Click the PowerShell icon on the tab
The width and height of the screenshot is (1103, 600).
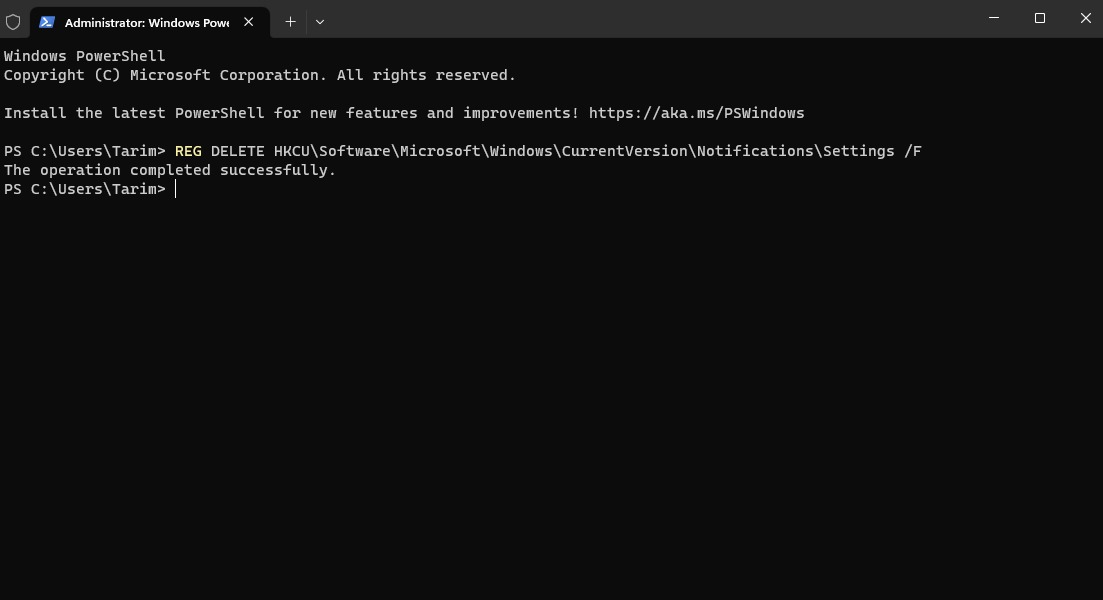pyautogui.click(x=47, y=21)
